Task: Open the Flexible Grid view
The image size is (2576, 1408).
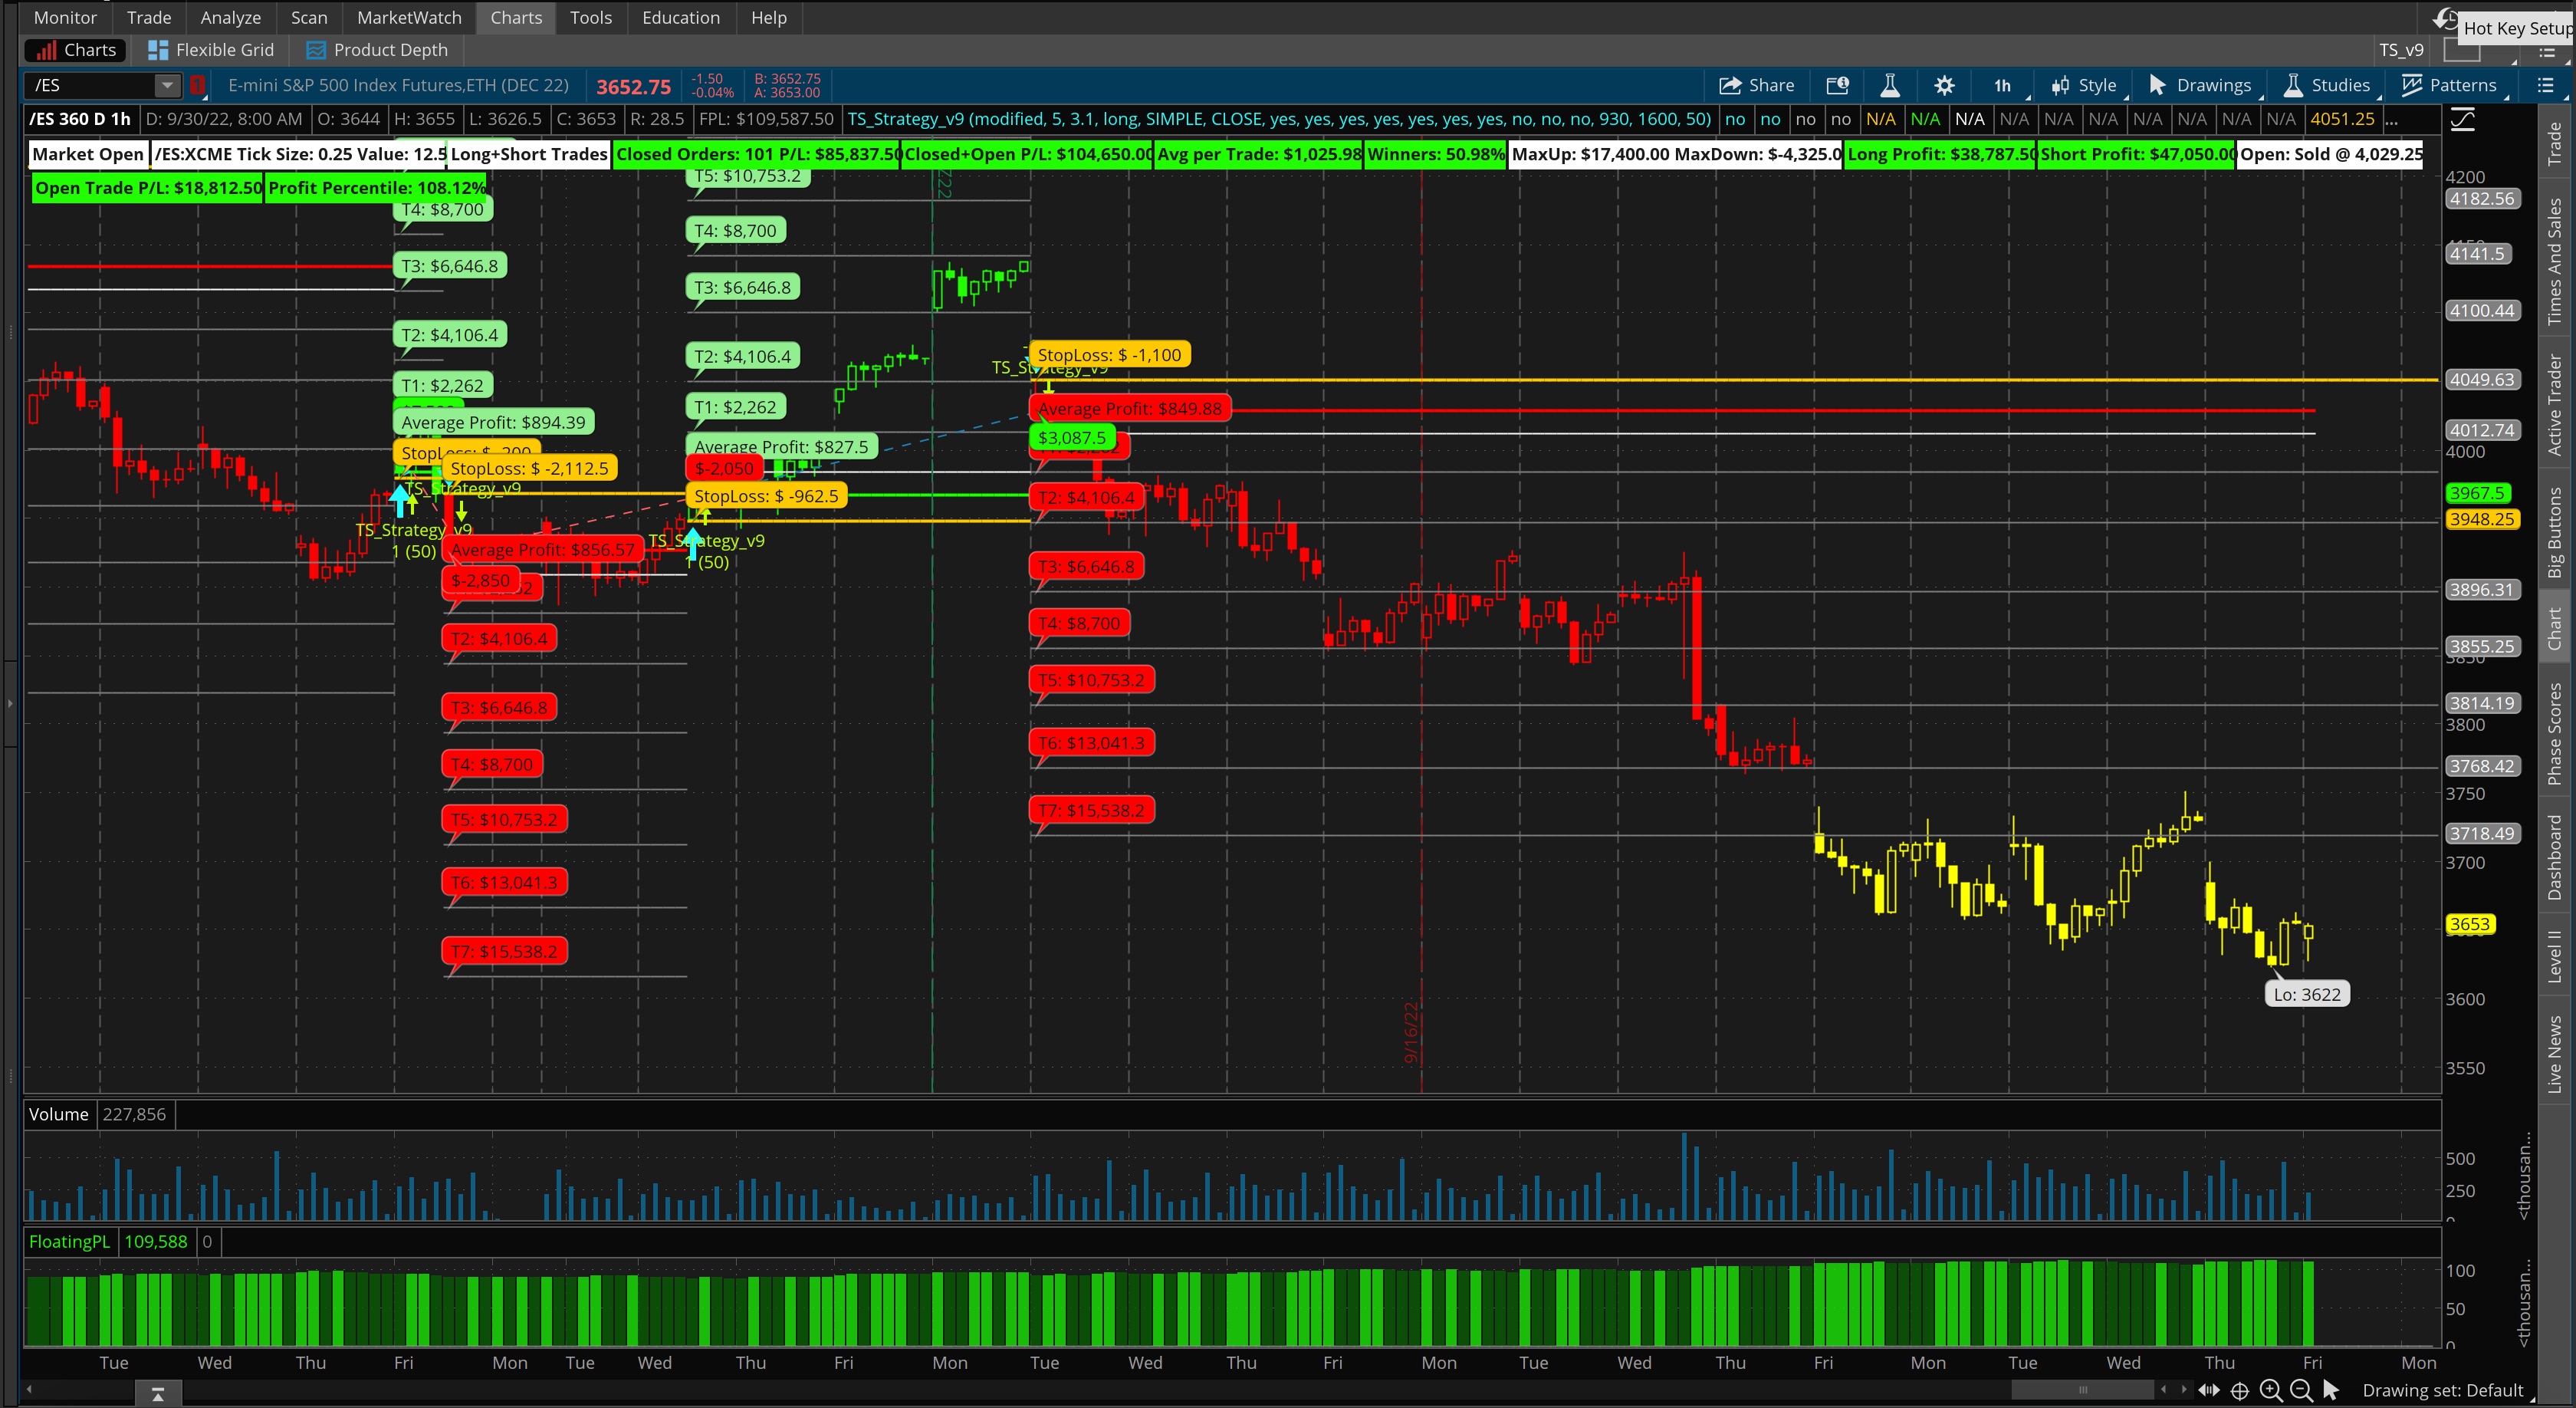Action: point(211,50)
